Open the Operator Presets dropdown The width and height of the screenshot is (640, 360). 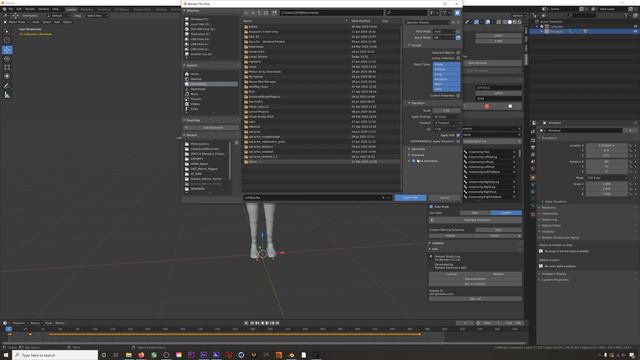(x=427, y=22)
